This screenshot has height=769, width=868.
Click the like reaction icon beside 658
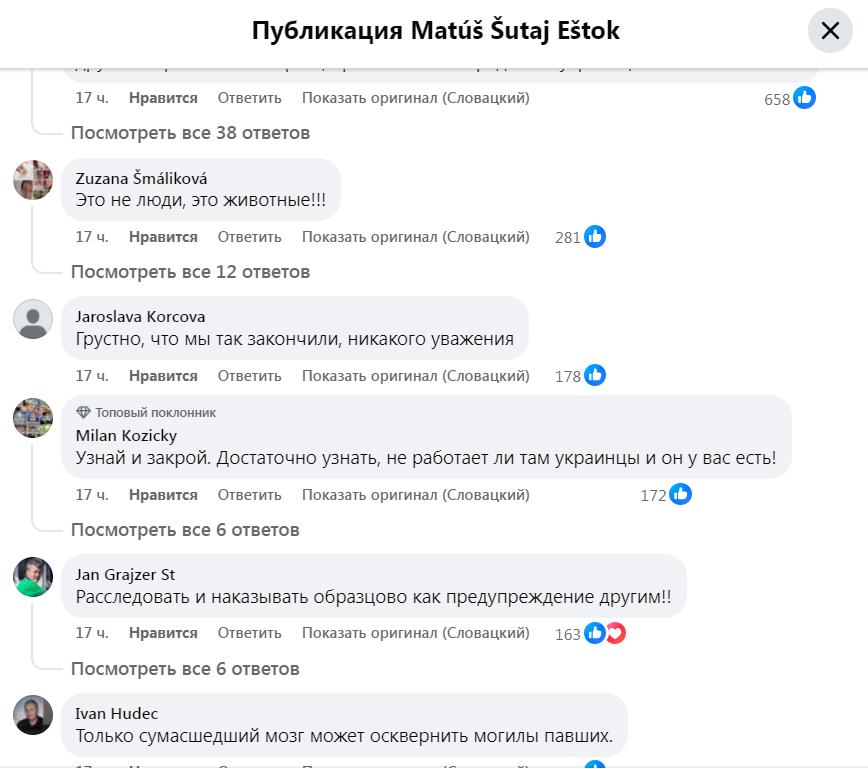click(804, 98)
